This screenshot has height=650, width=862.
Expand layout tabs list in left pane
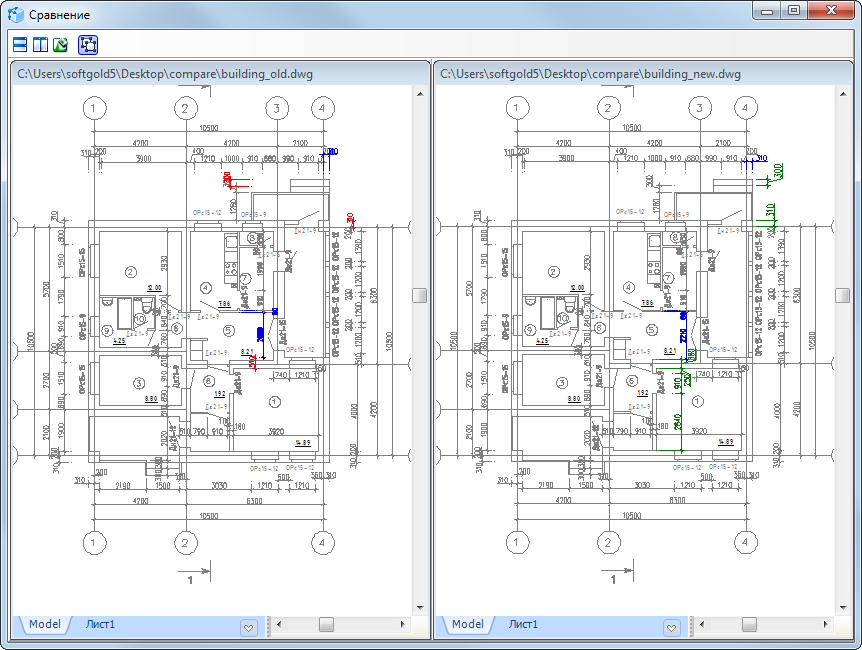249,626
